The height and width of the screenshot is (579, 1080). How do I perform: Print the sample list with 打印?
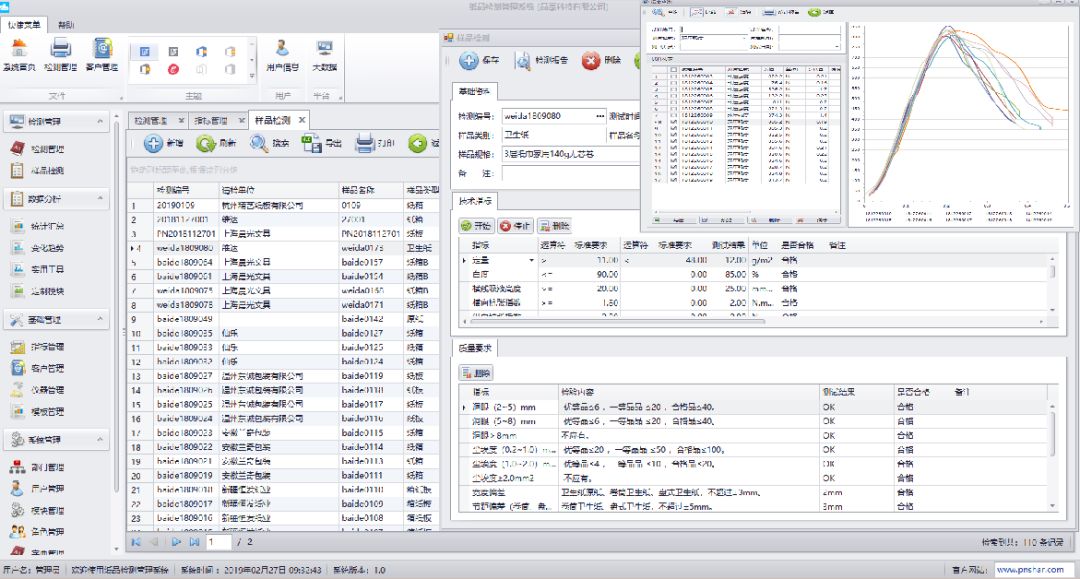pyautogui.click(x=375, y=143)
